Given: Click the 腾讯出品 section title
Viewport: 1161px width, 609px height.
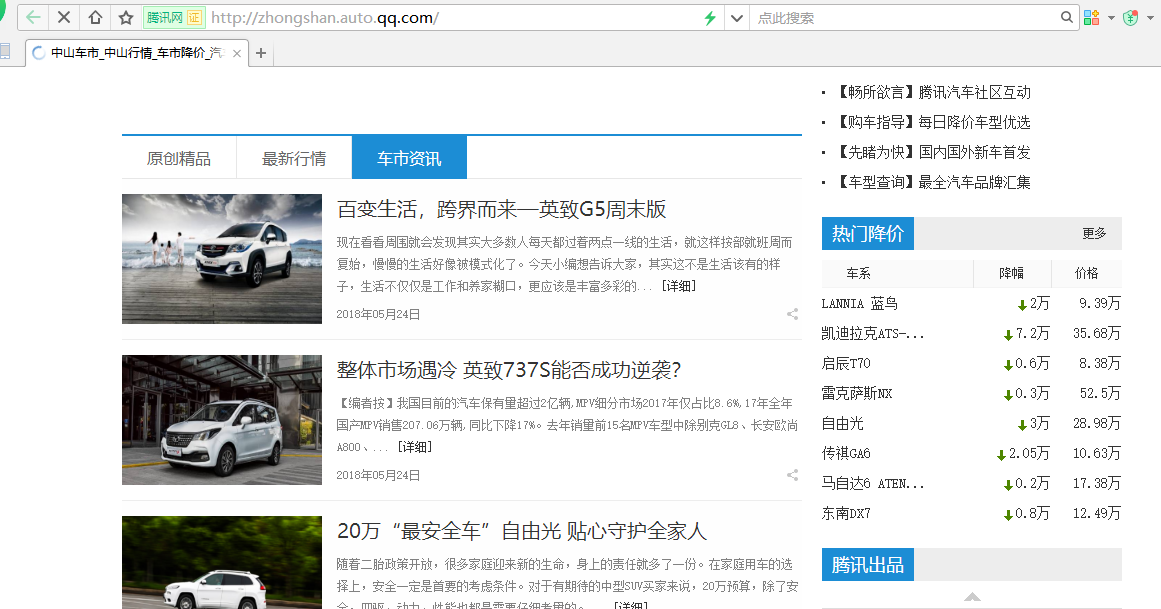Looking at the screenshot, I should [868, 565].
